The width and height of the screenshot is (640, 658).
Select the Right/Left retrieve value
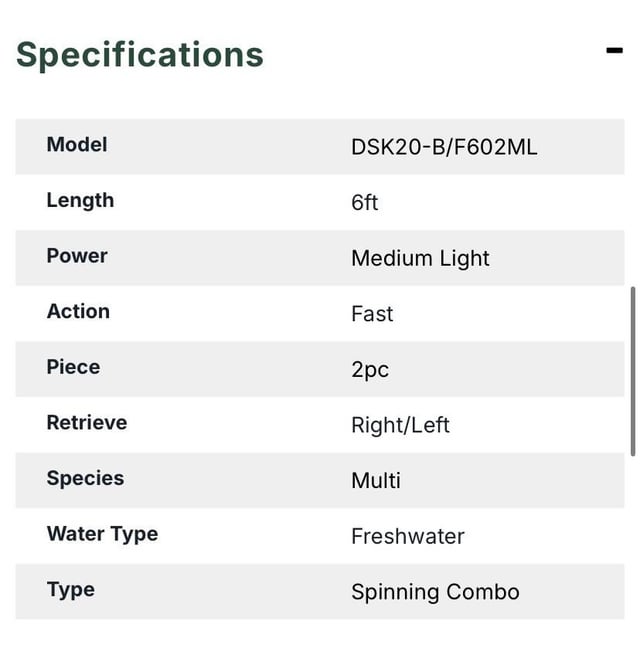point(400,425)
